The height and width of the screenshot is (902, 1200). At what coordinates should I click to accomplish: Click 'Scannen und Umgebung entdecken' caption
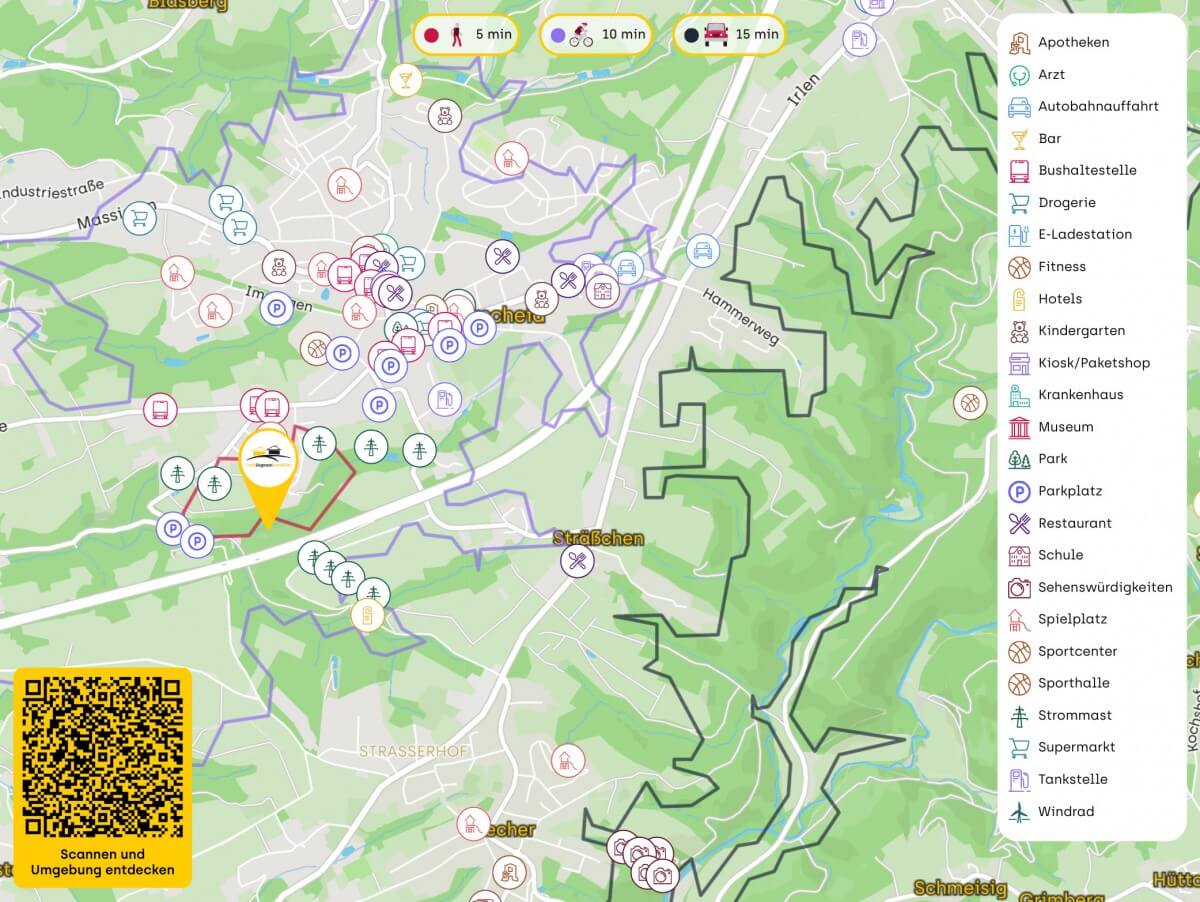[x=103, y=862]
